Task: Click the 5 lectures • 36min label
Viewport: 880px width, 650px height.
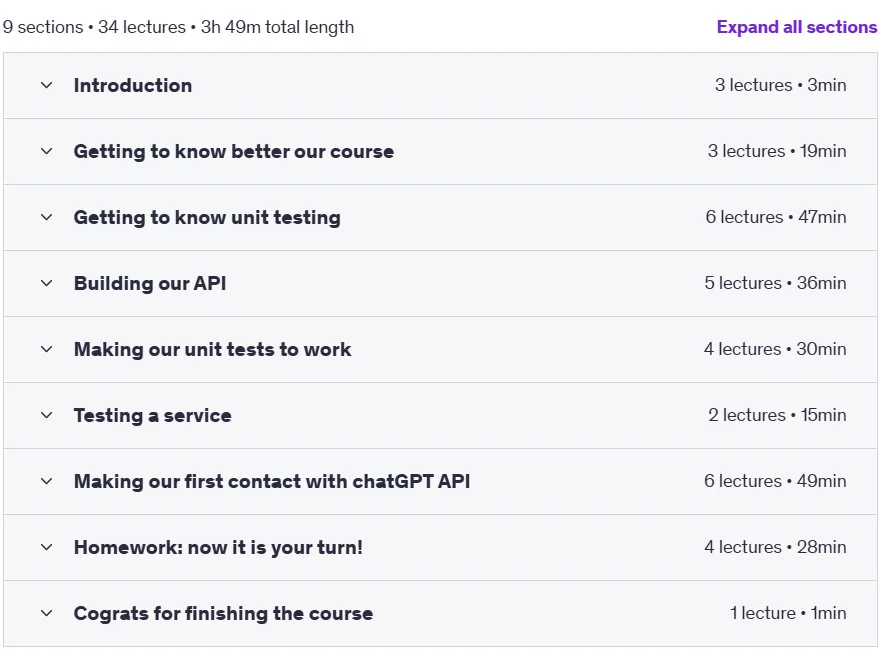Action: (x=775, y=283)
